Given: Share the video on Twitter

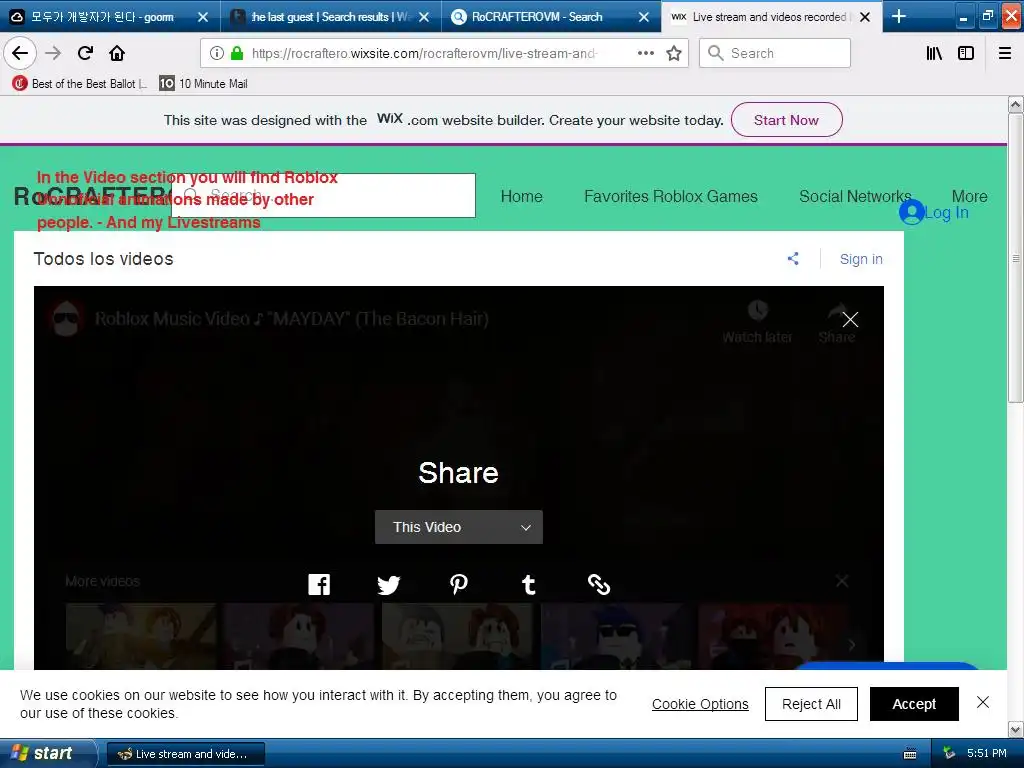Looking at the screenshot, I should coord(389,584).
